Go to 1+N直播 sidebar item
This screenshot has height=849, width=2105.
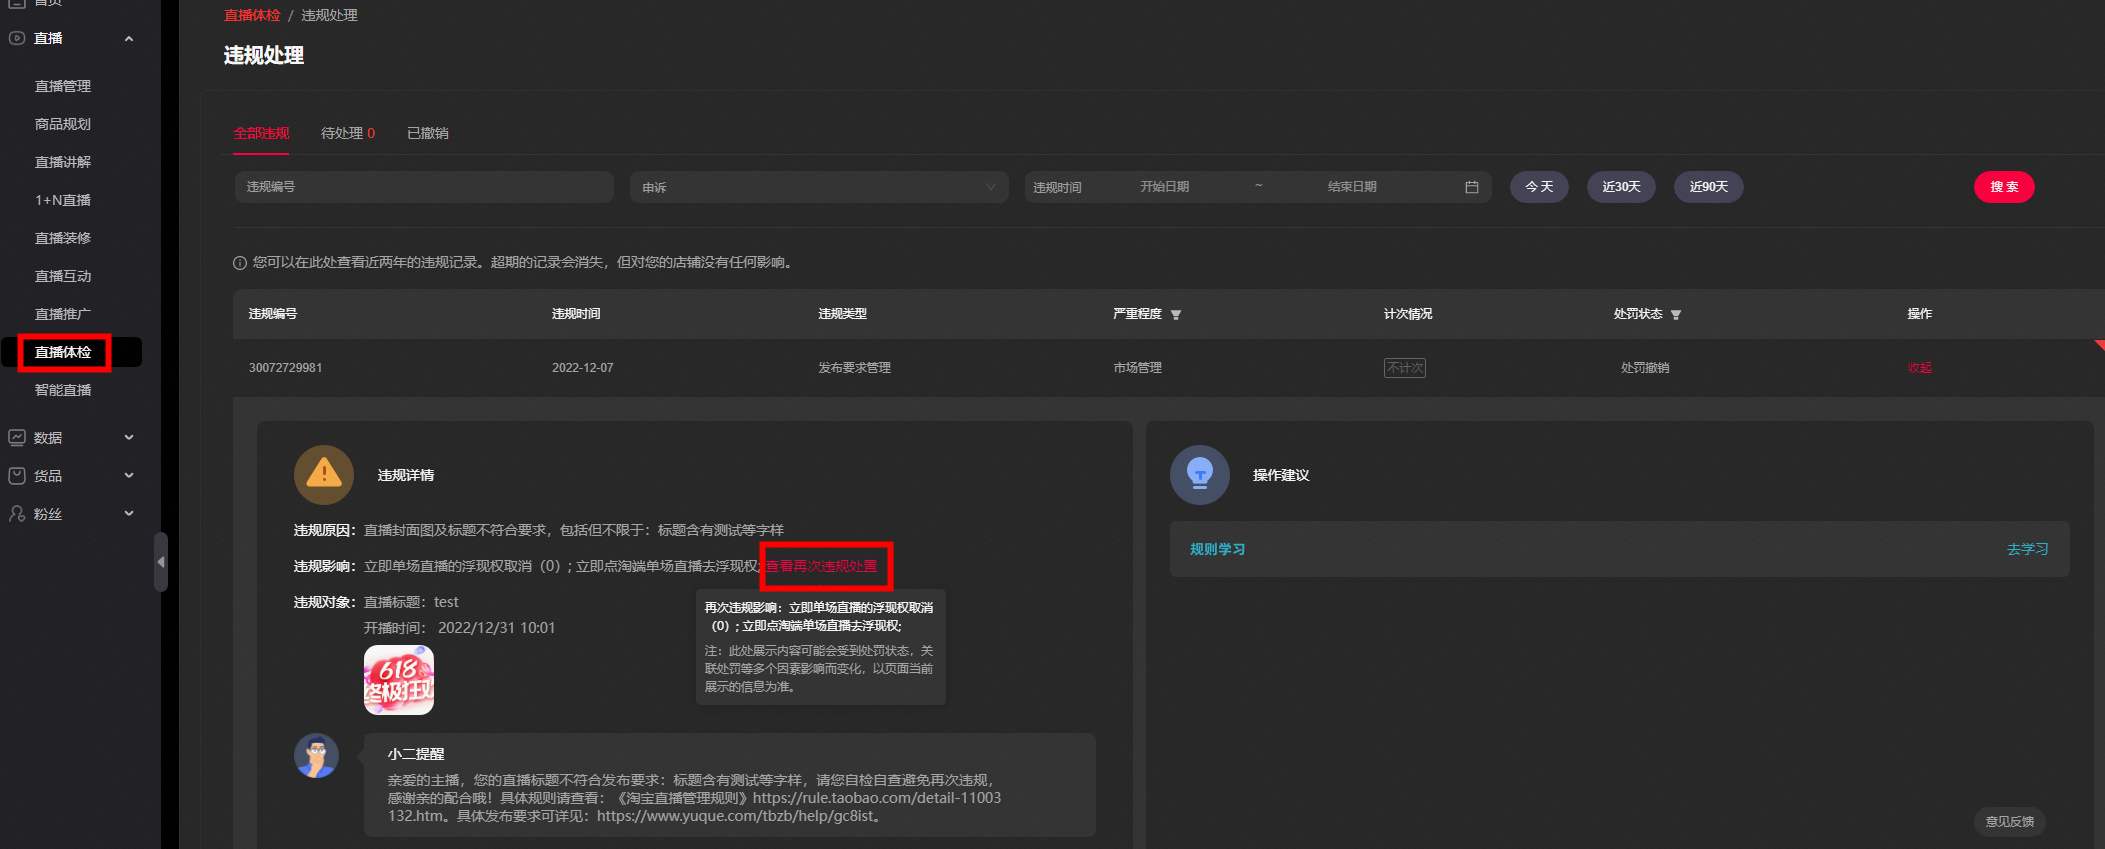(x=63, y=200)
